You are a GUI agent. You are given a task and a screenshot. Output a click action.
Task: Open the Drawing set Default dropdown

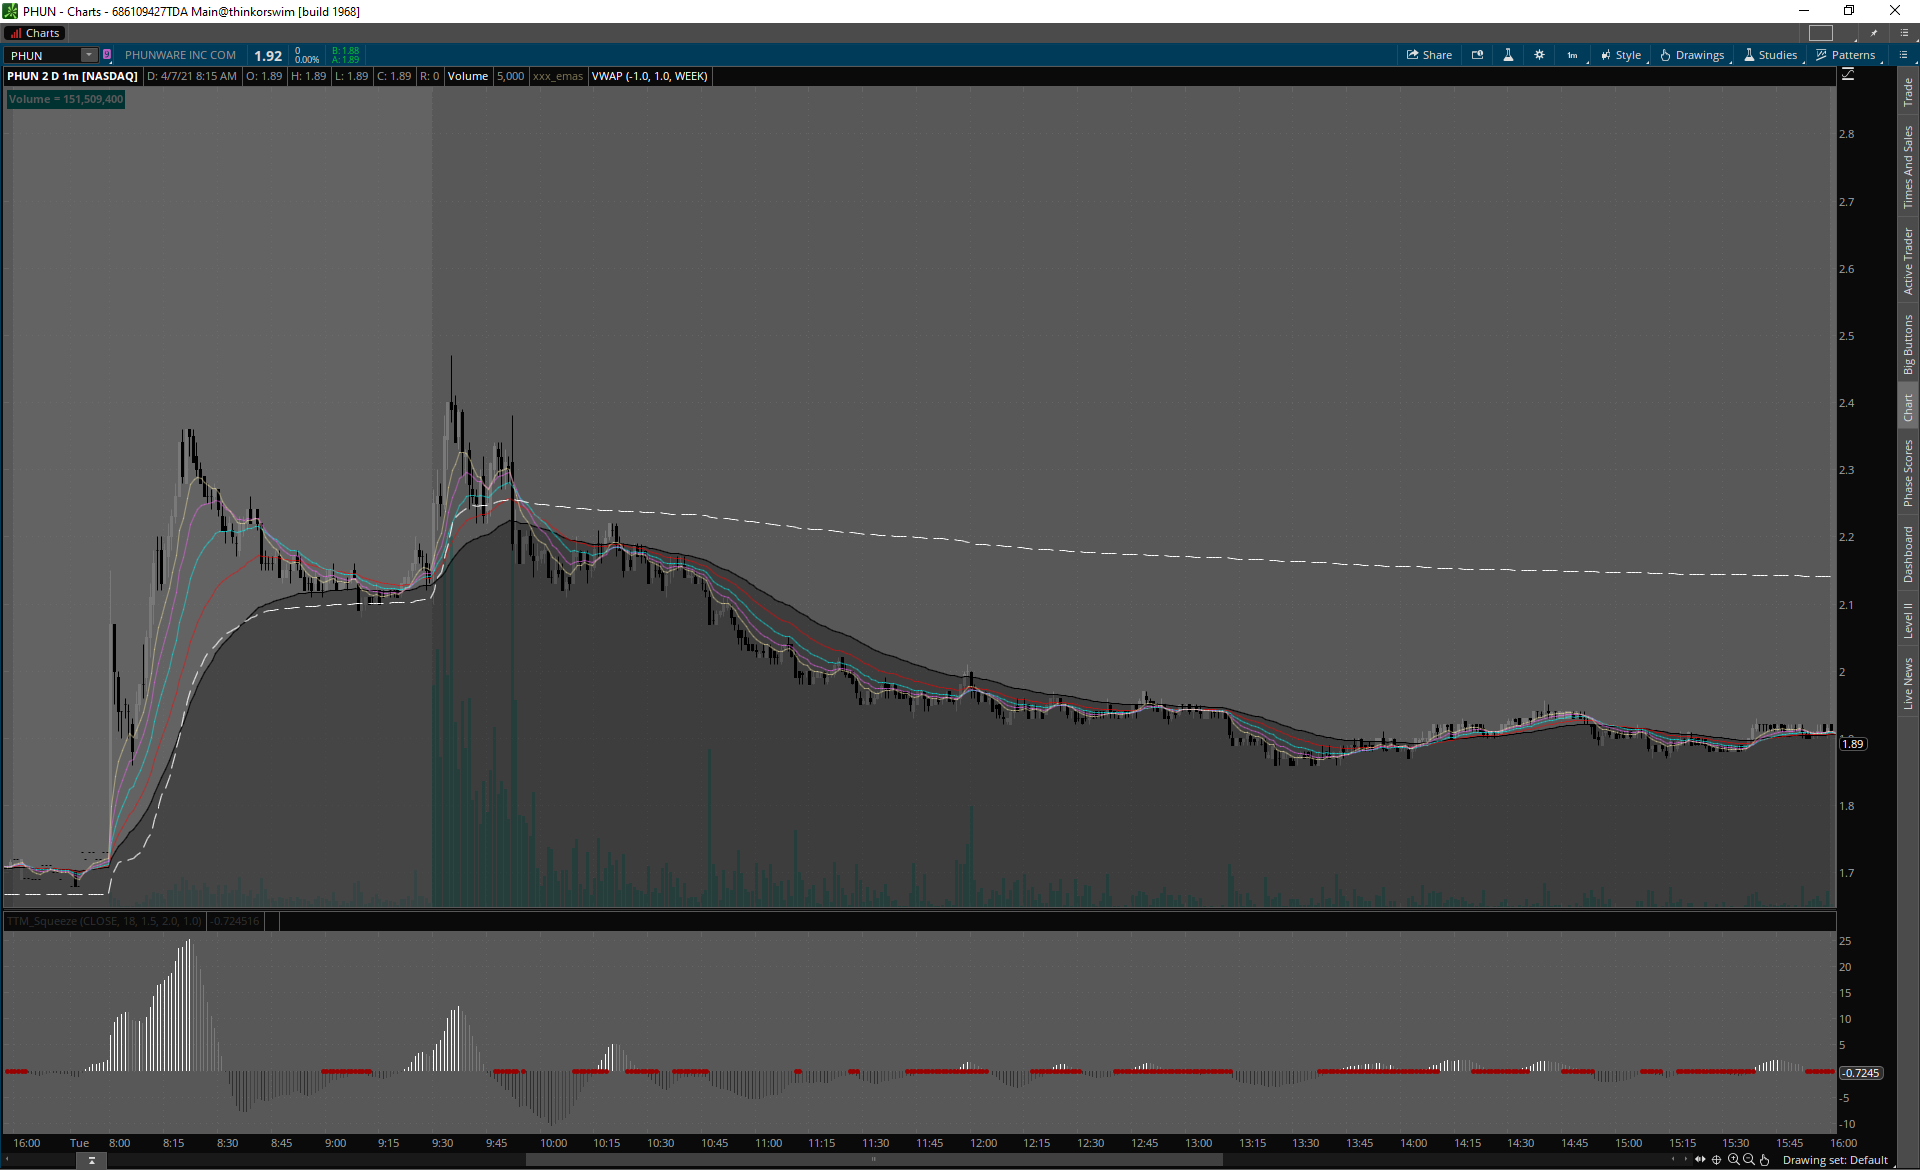[1835, 1160]
